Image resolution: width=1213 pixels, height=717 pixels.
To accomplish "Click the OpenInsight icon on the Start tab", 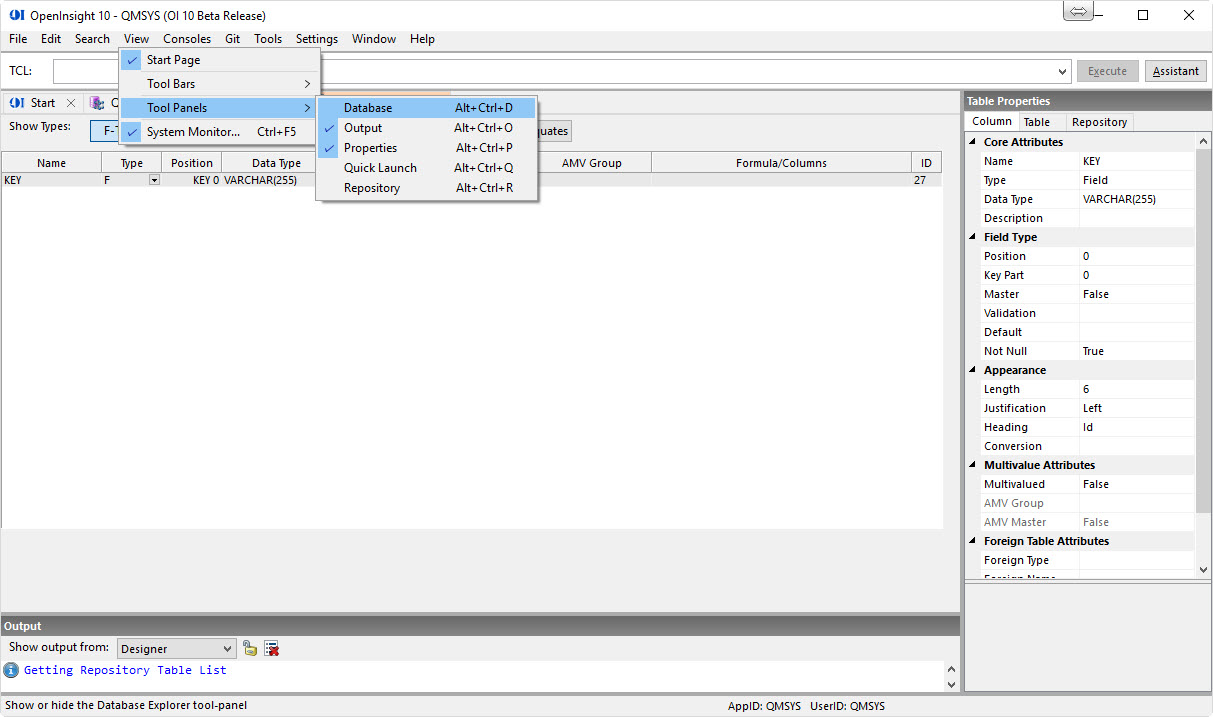I will click(17, 103).
